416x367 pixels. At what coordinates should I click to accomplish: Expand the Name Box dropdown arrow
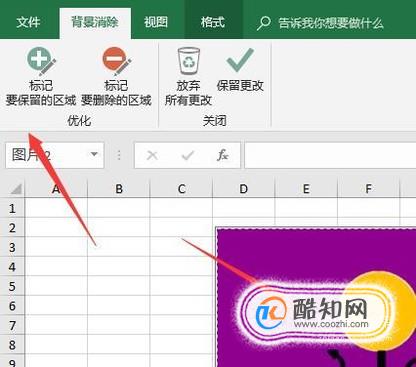click(94, 154)
